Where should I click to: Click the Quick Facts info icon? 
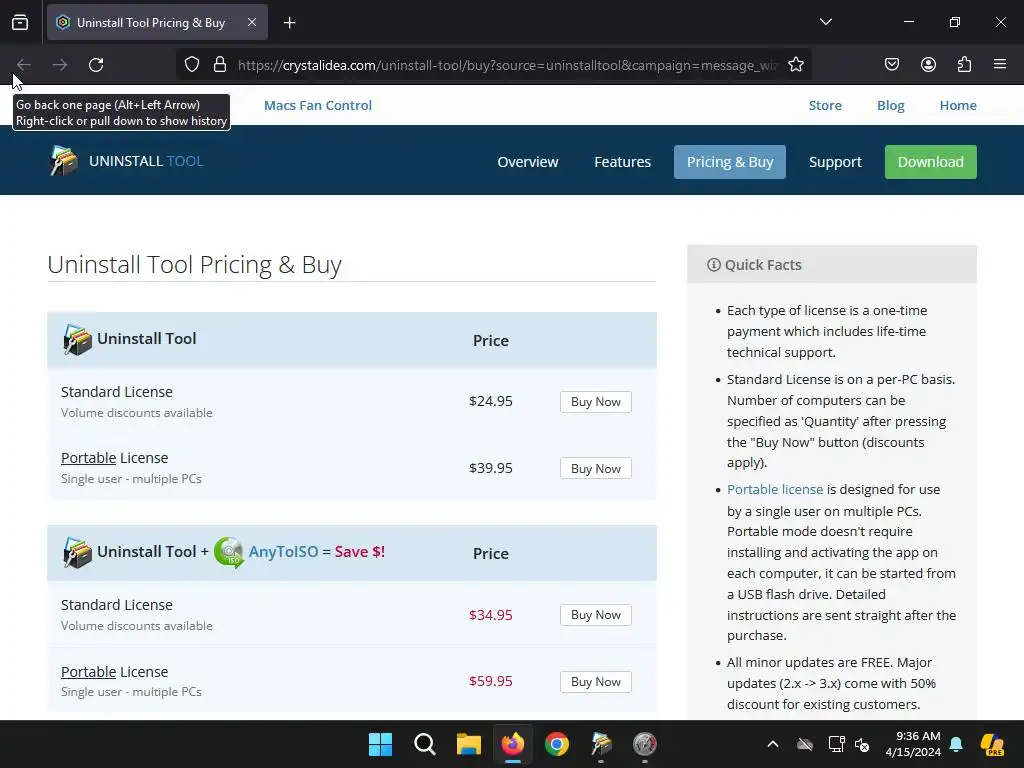(x=714, y=264)
